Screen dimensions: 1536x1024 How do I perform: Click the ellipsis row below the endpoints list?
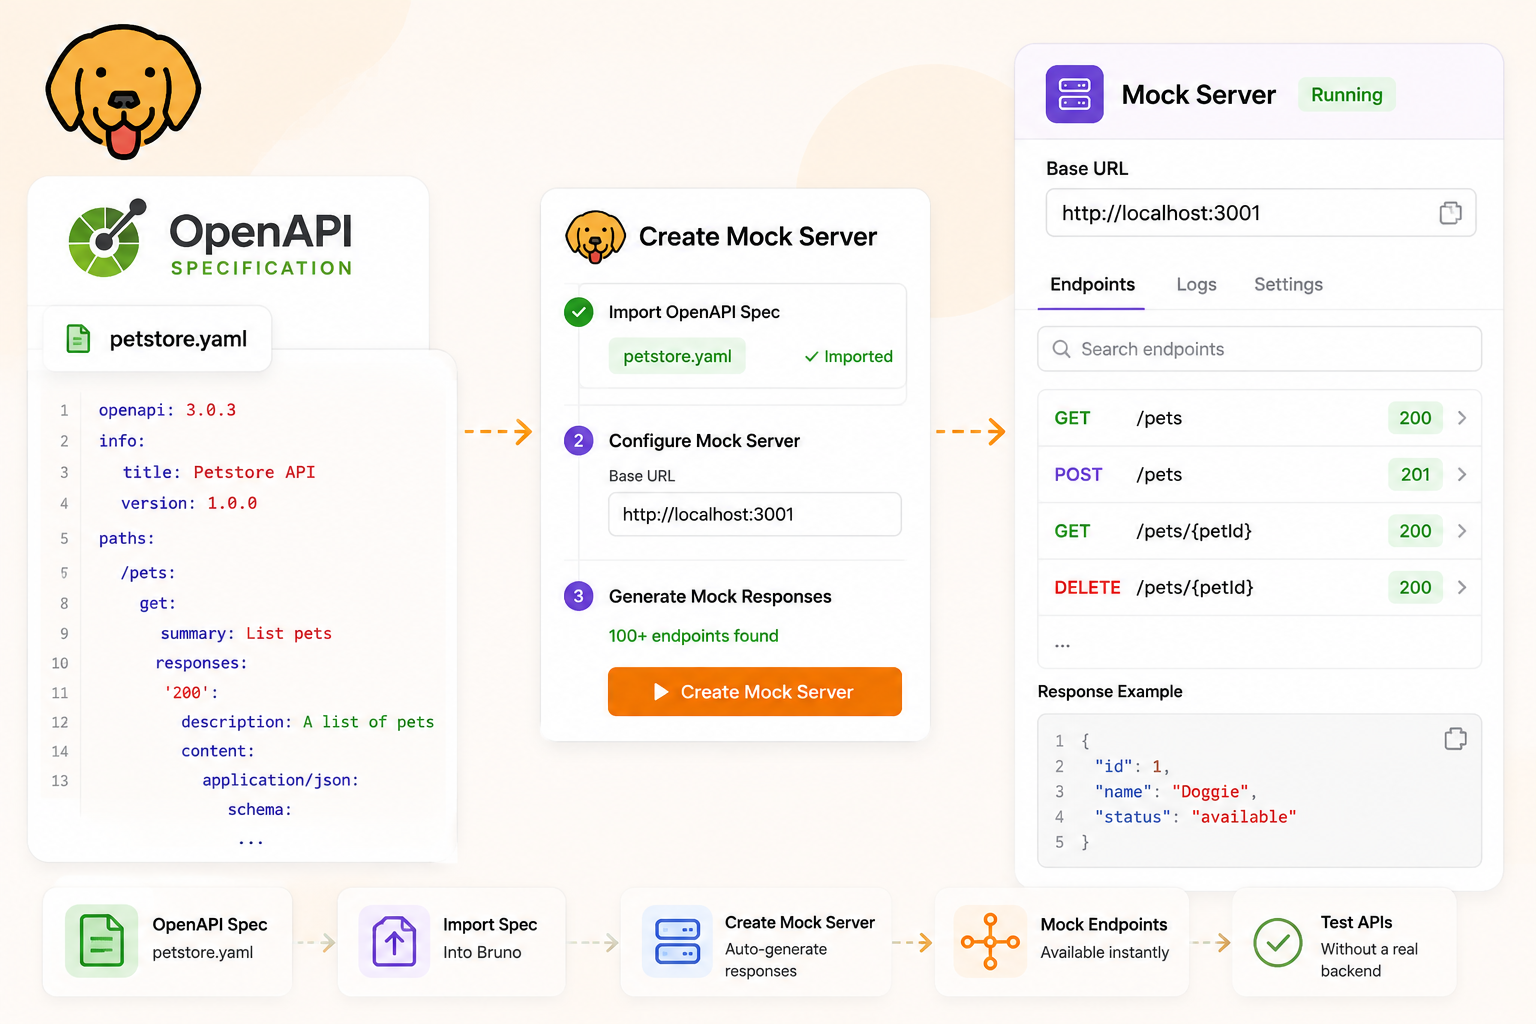[1259, 643]
